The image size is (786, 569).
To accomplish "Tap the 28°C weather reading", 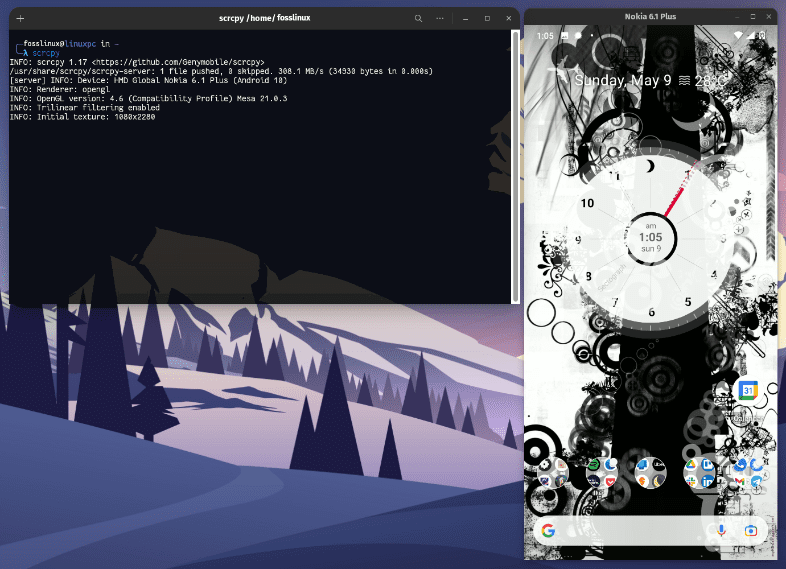I will point(709,81).
